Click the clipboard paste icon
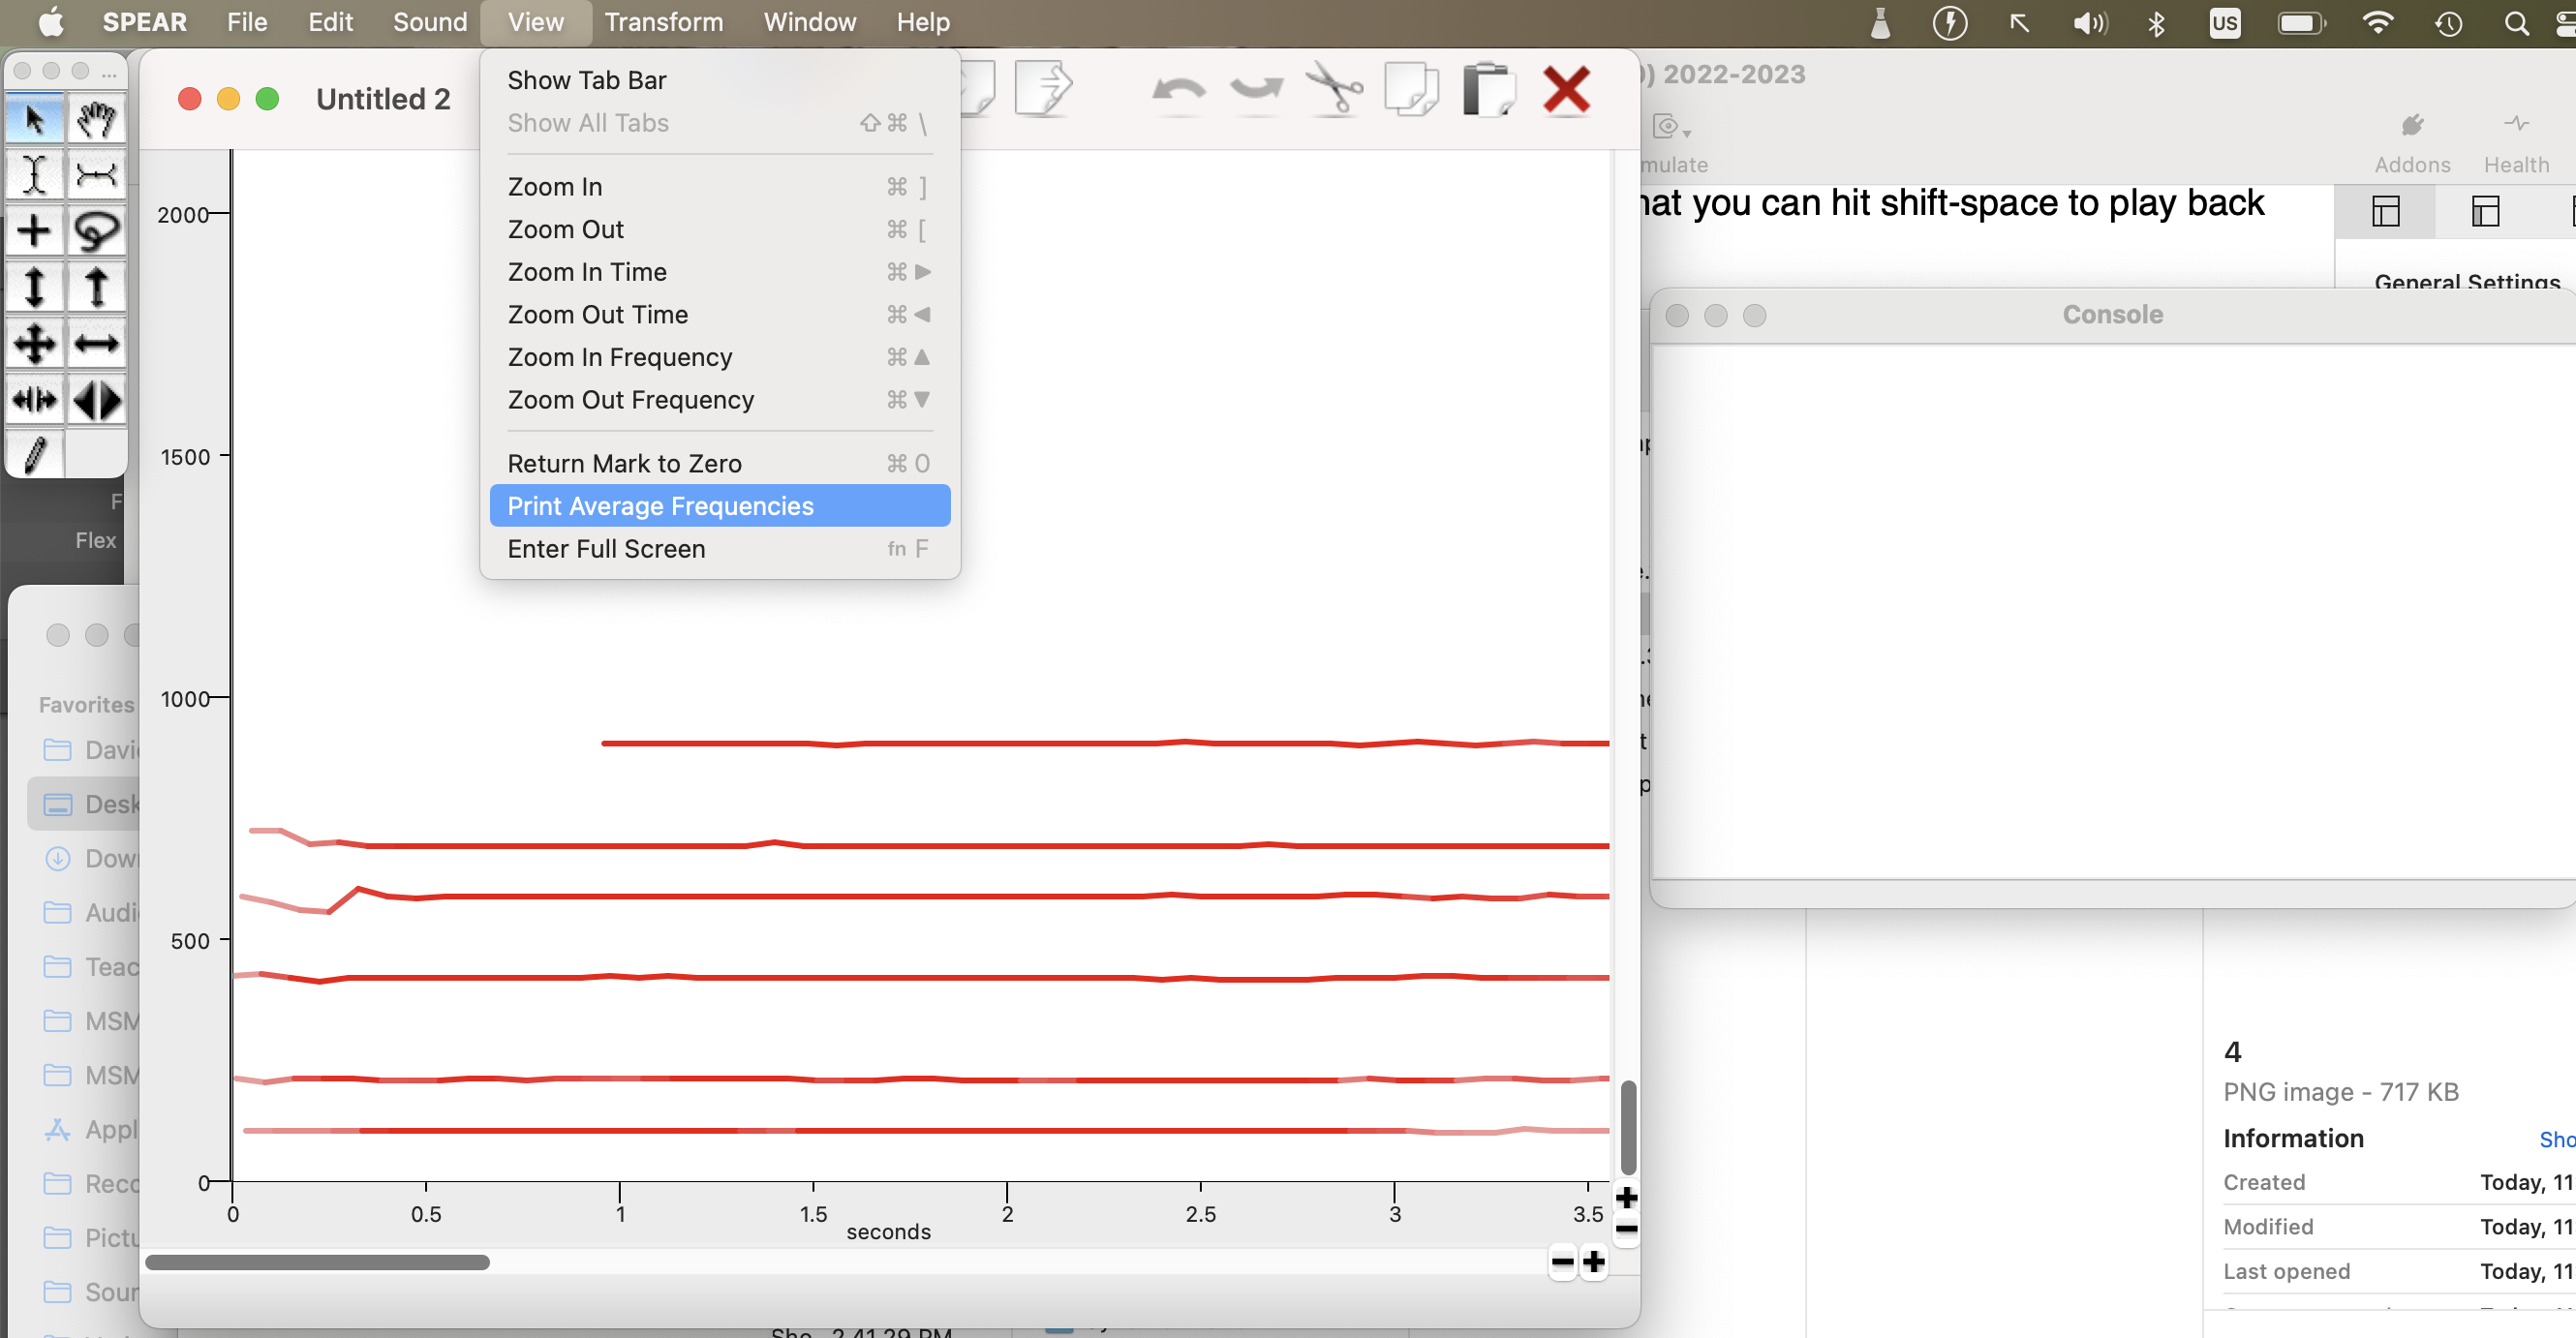Image resolution: width=2576 pixels, height=1338 pixels. coord(1488,90)
